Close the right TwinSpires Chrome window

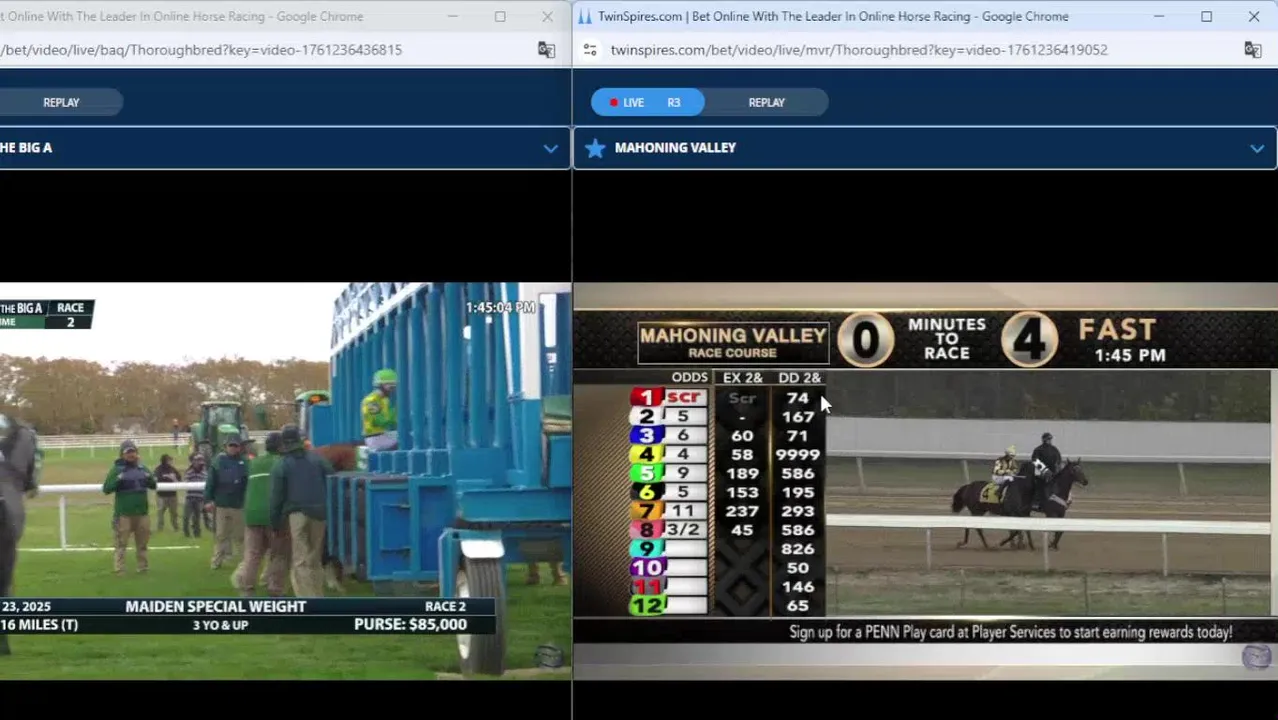1254,16
